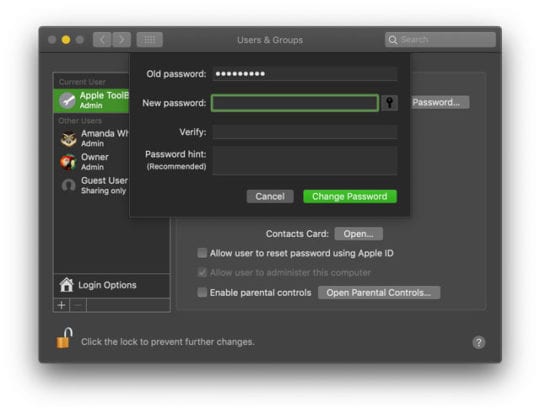Viewport: 540px width, 414px height.
Task: Show all preferences grid button
Action: coord(149,40)
